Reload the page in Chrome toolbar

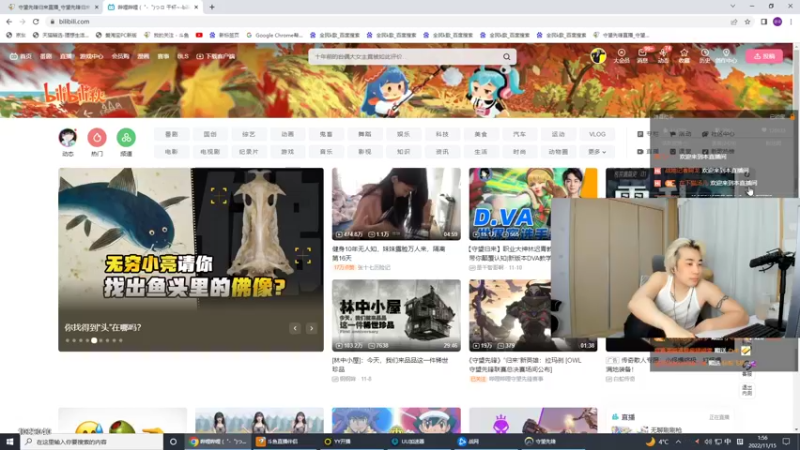coord(36,21)
